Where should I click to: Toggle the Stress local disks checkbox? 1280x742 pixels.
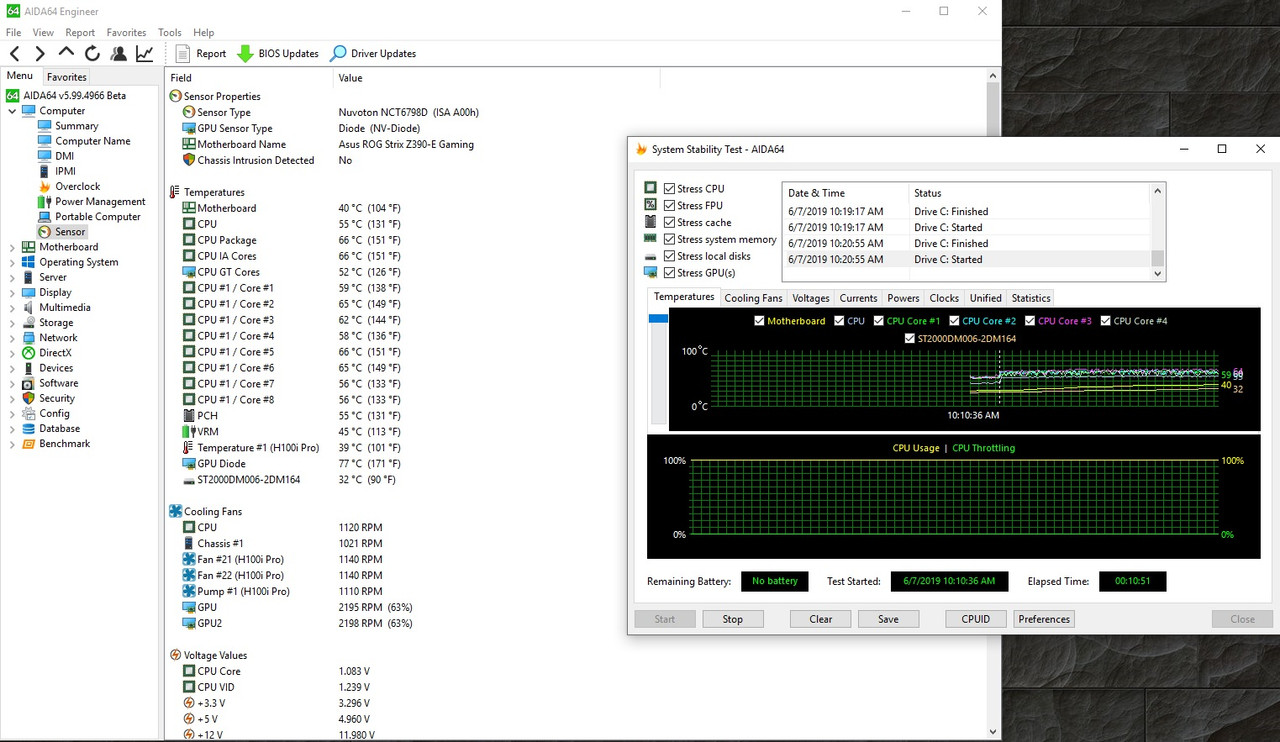pos(669,256)
